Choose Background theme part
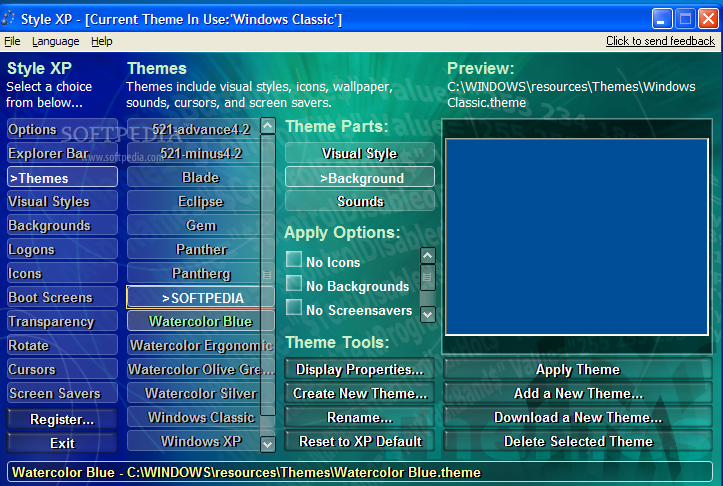 (x=360, y=178)
